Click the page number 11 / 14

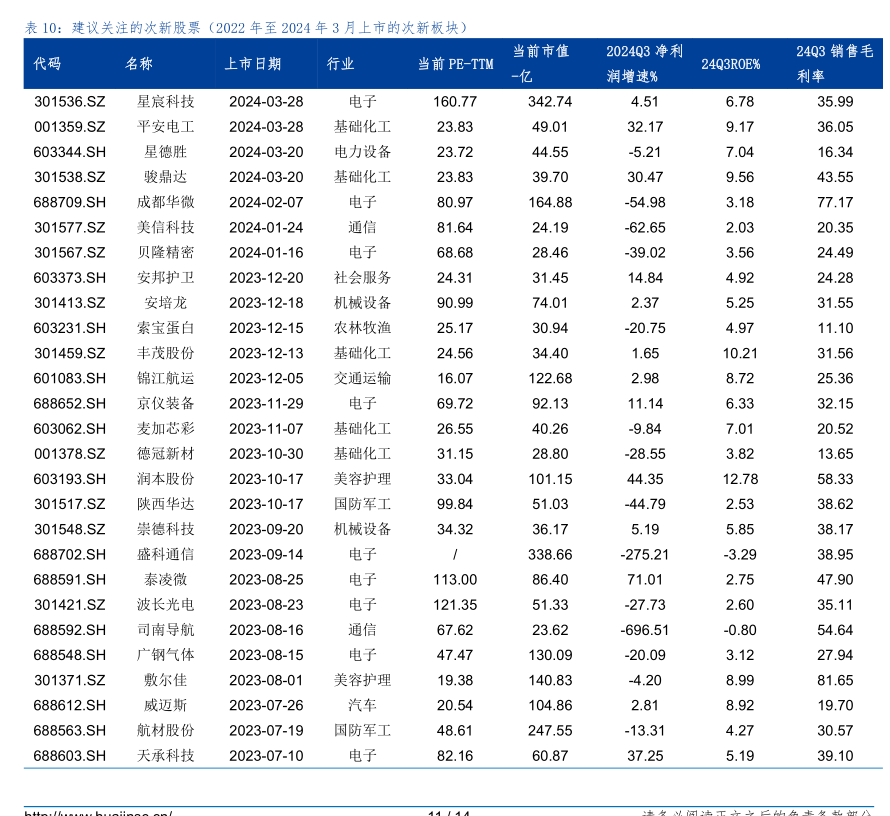[x=449, y=812]
